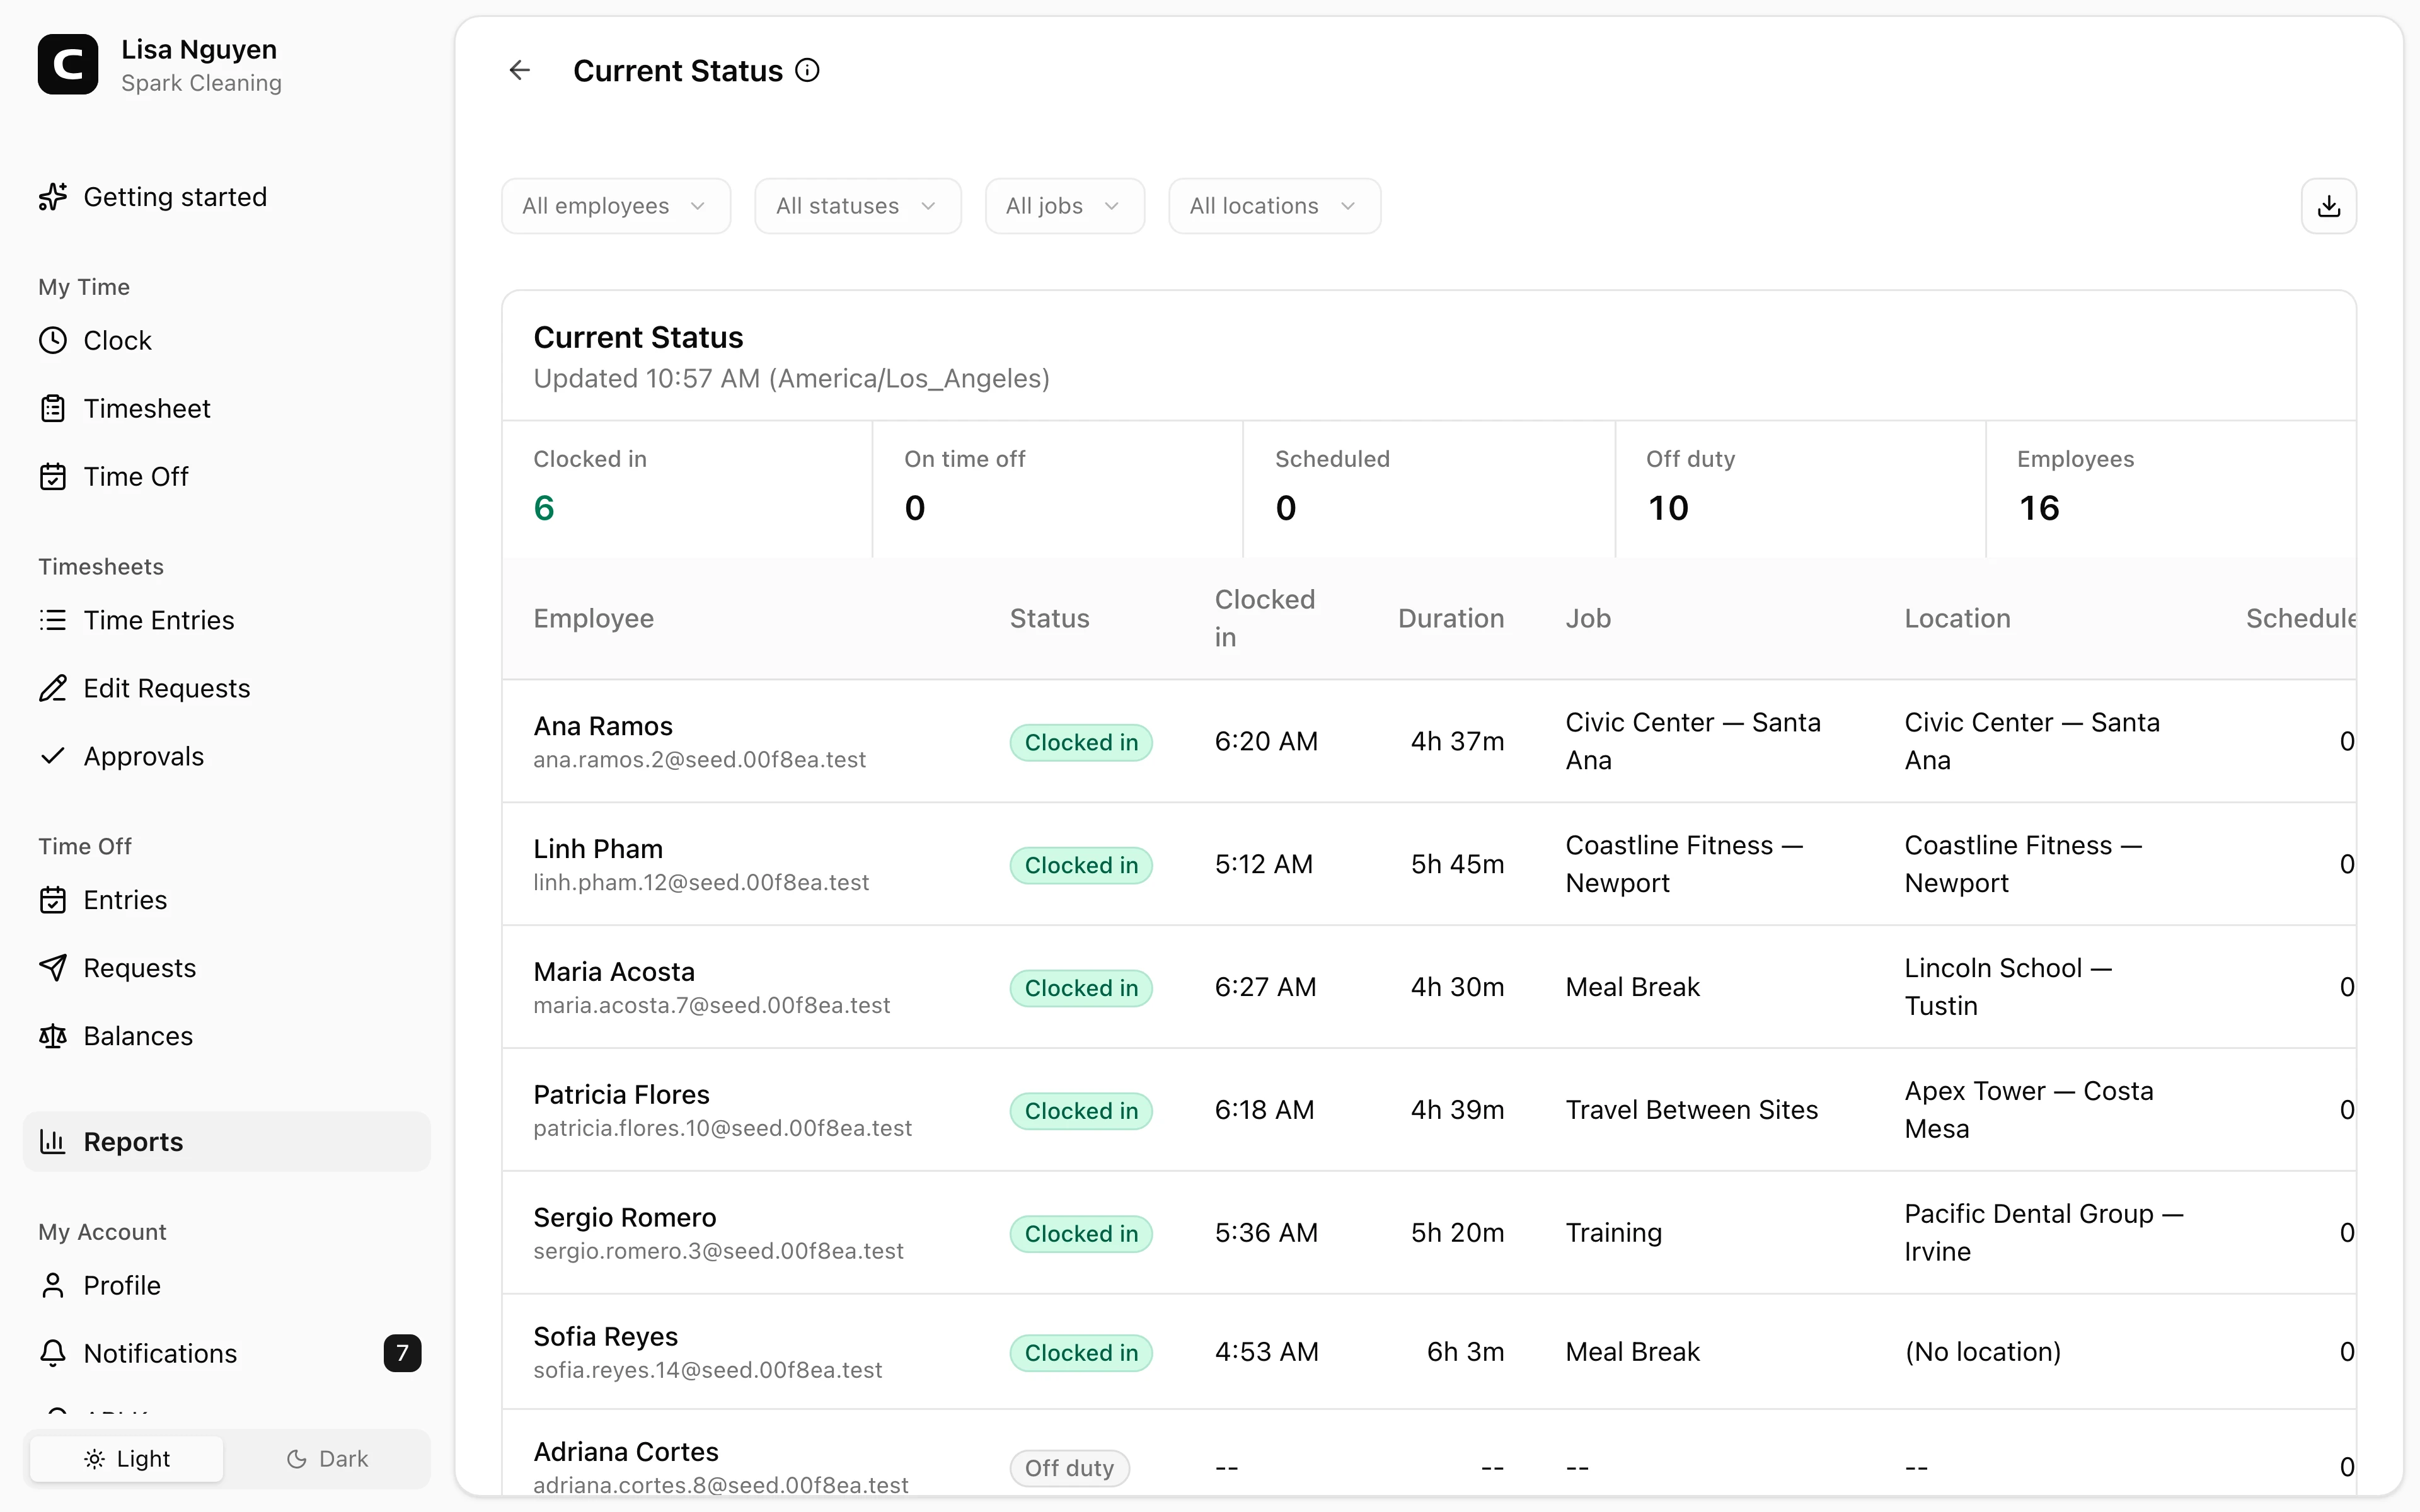Open Approvals page
The width and height of the screenshot is (2420, 1512).
227,757
